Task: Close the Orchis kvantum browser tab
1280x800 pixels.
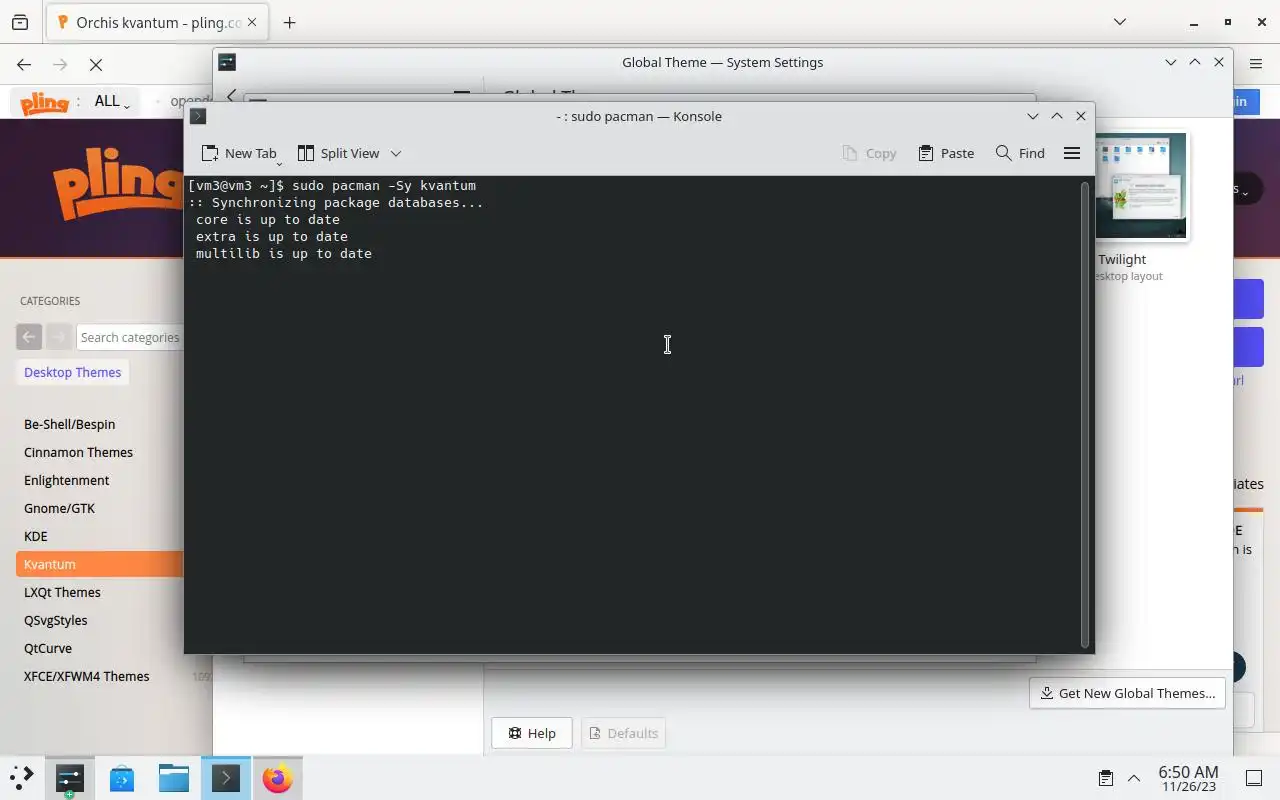Action: [x=251, y=22]
